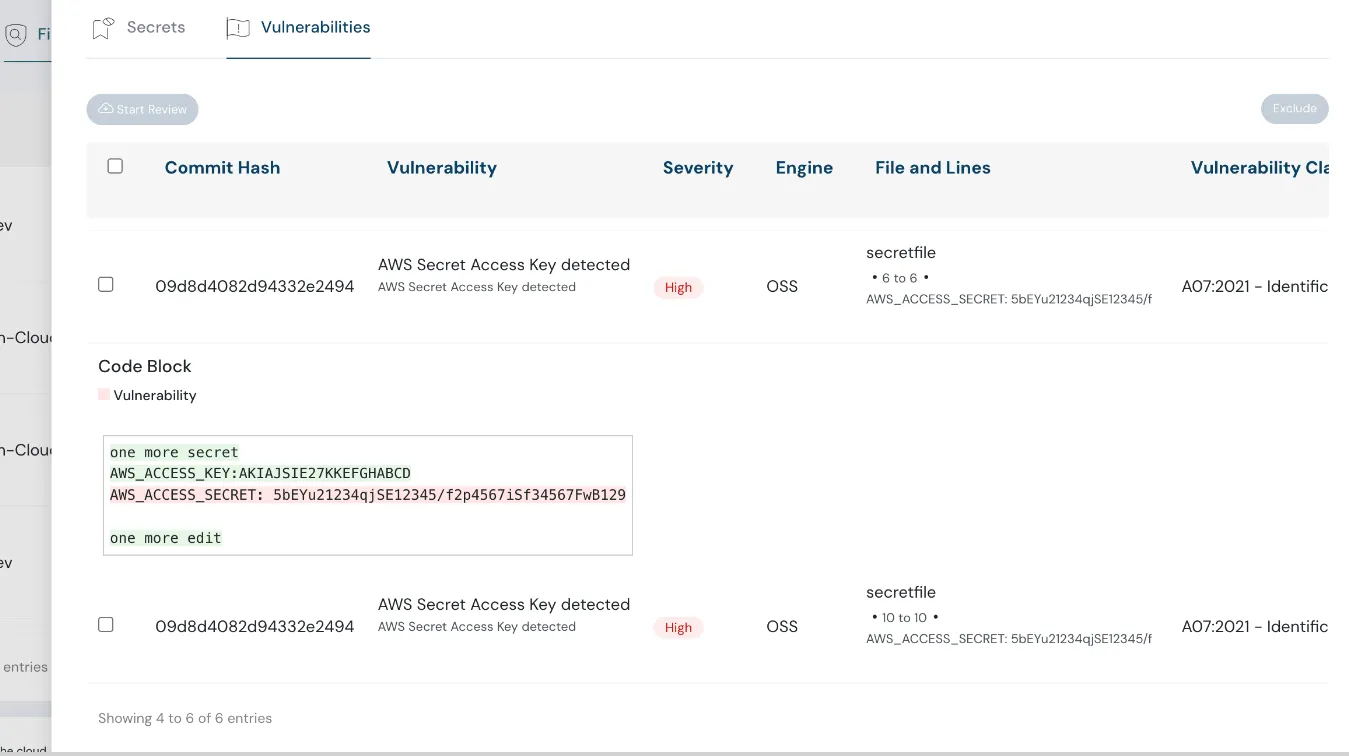Click the Exclude button
The height and width of the screenshot is (756, 1349).
pyautogui.click(x=1294, y=108)
